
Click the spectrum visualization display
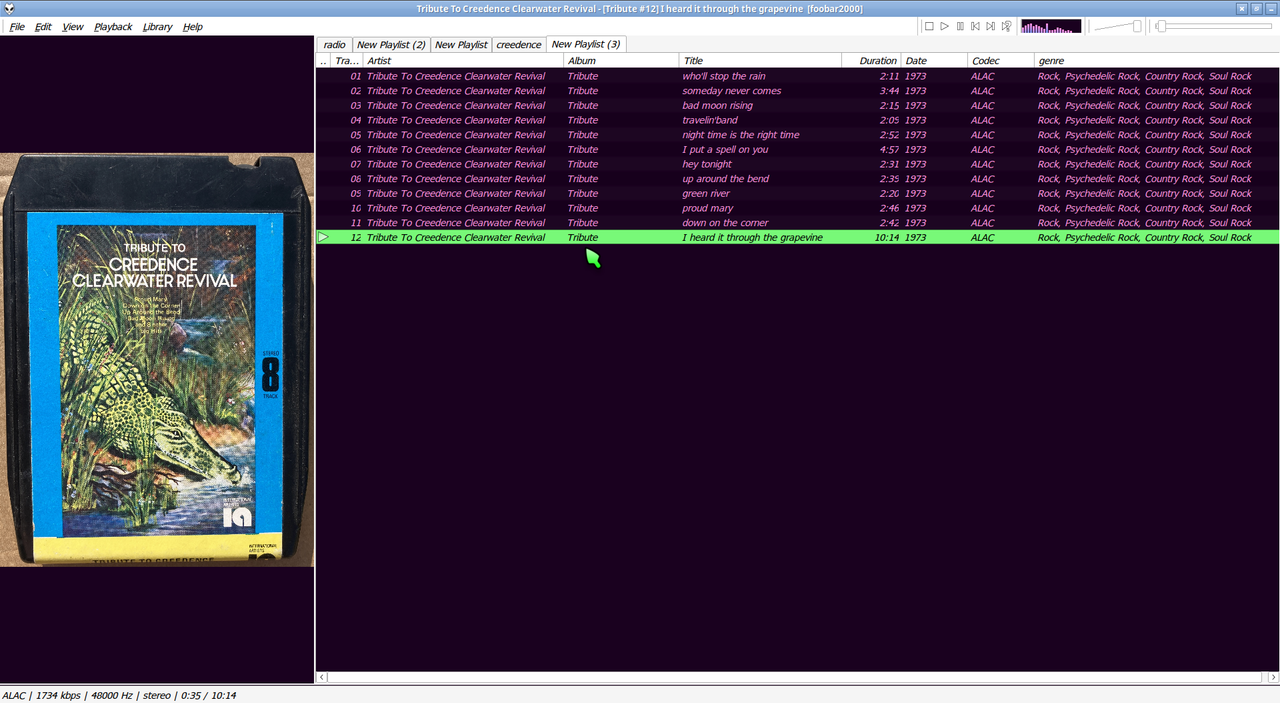tap(1051, 27)
